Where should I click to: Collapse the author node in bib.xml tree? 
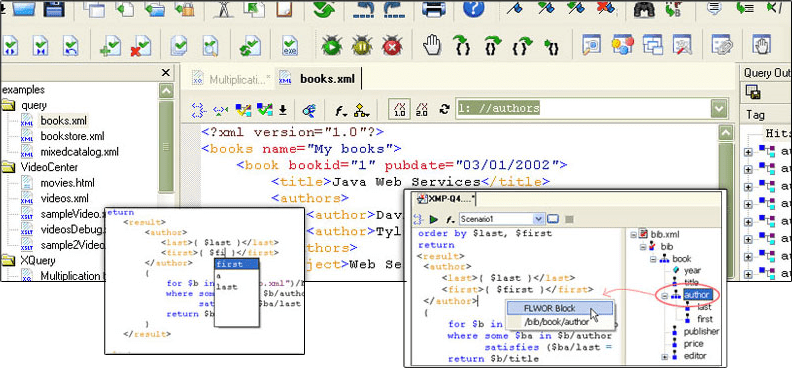tap(665, 296)
